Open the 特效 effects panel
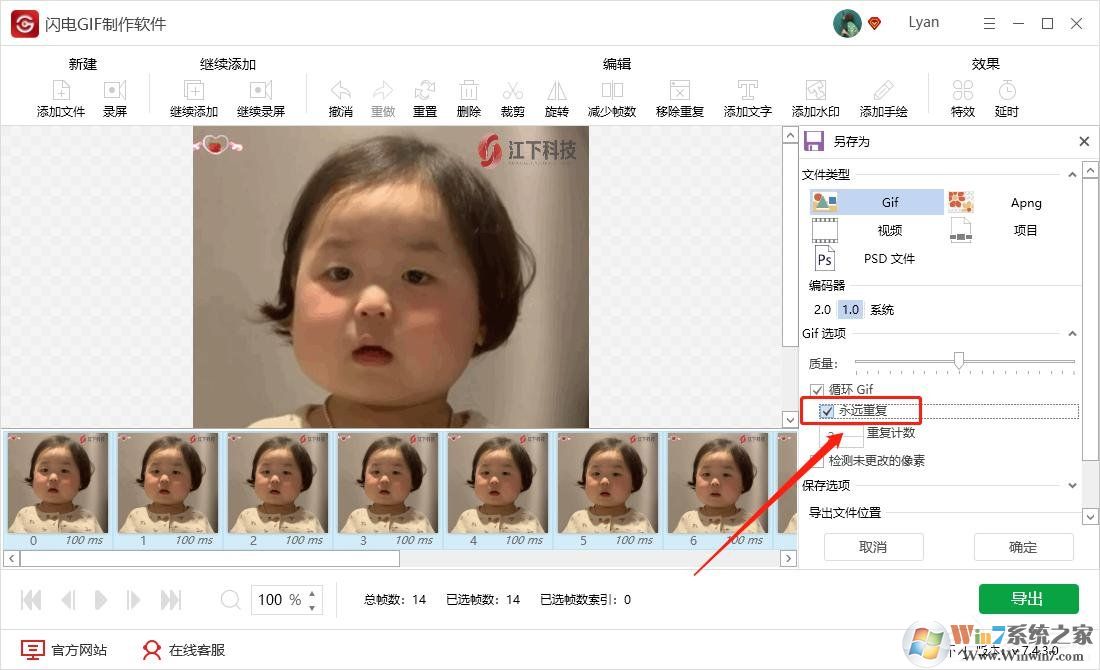 point(962,96)
